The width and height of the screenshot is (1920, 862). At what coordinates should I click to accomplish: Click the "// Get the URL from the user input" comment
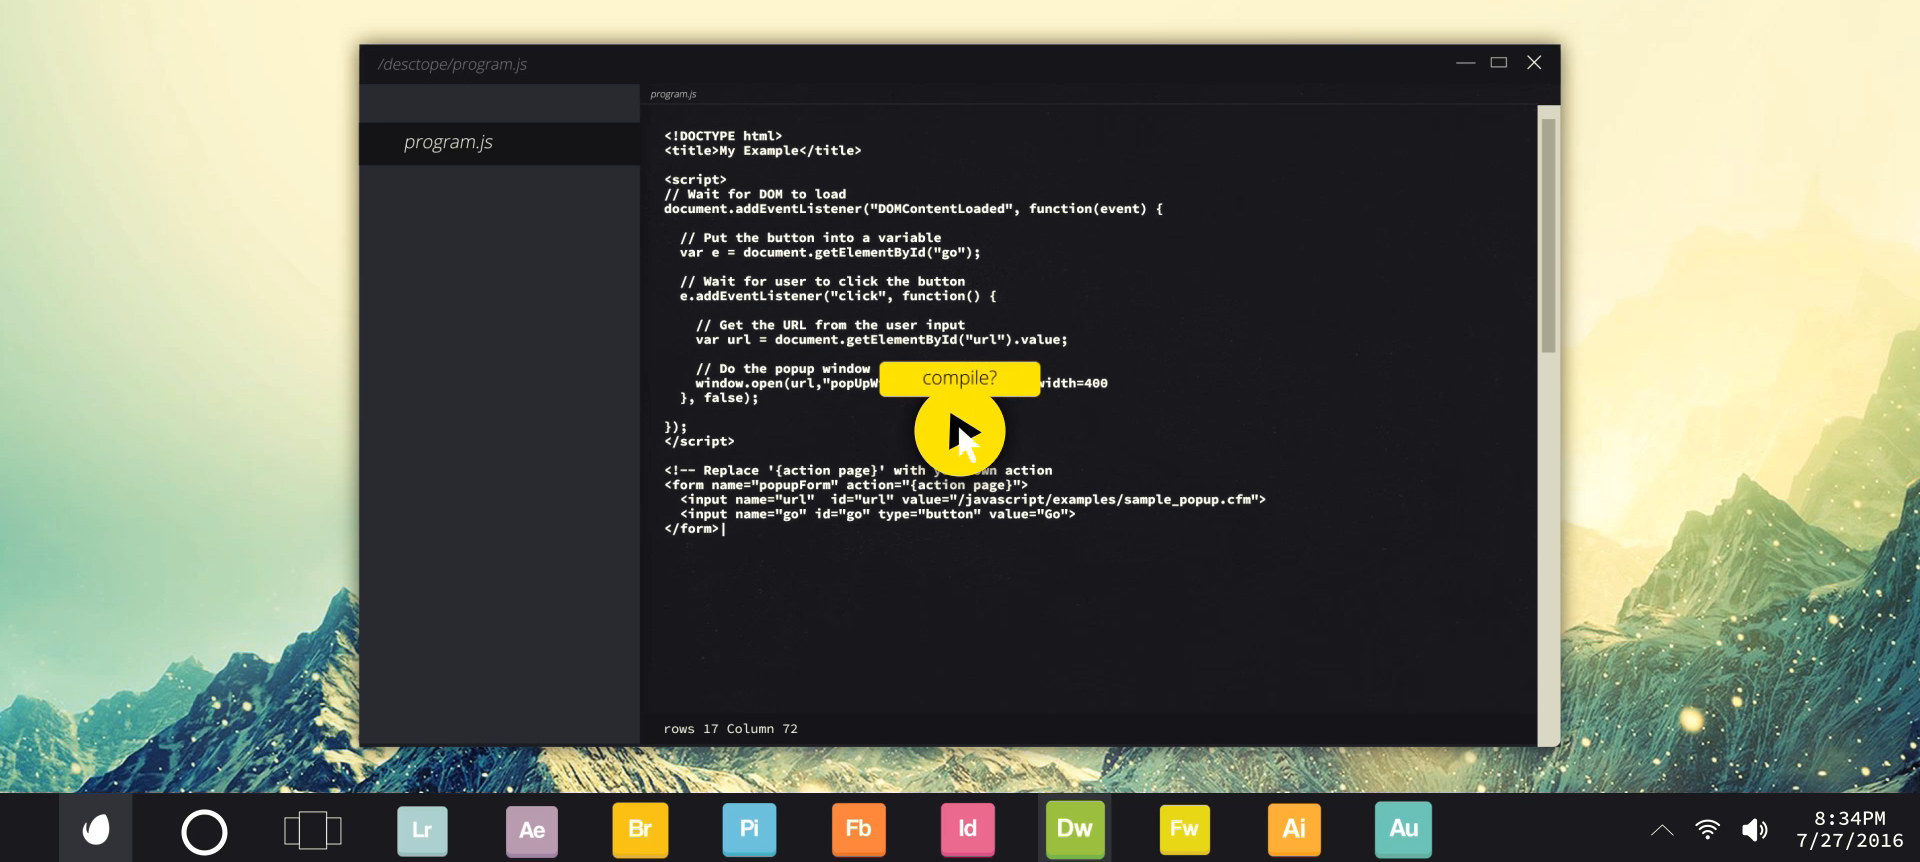(x=830, y=325)
